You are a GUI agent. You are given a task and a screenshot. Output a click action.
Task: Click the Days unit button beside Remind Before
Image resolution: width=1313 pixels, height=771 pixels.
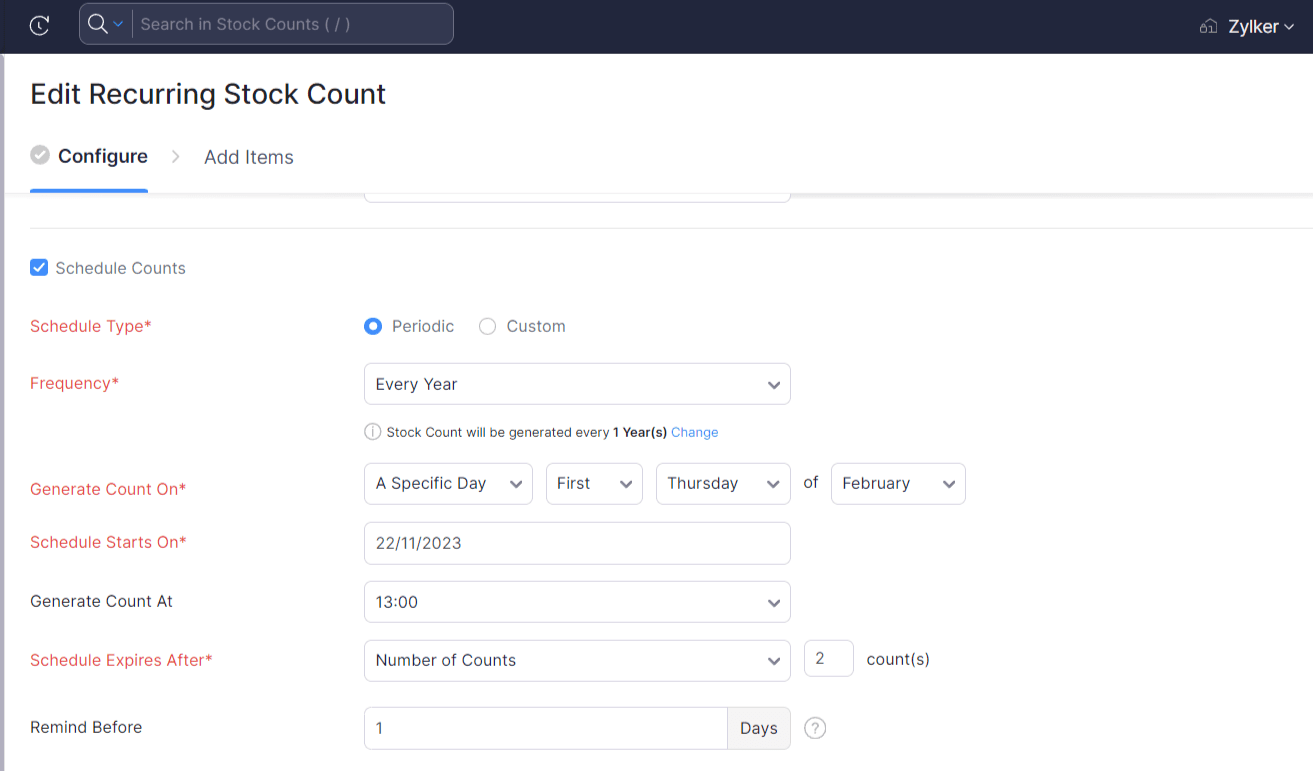pos(758,728)
